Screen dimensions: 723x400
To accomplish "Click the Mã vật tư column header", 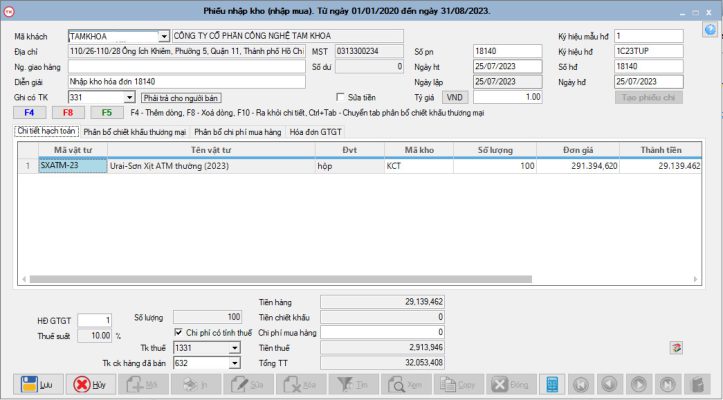I will click(73, 150).
